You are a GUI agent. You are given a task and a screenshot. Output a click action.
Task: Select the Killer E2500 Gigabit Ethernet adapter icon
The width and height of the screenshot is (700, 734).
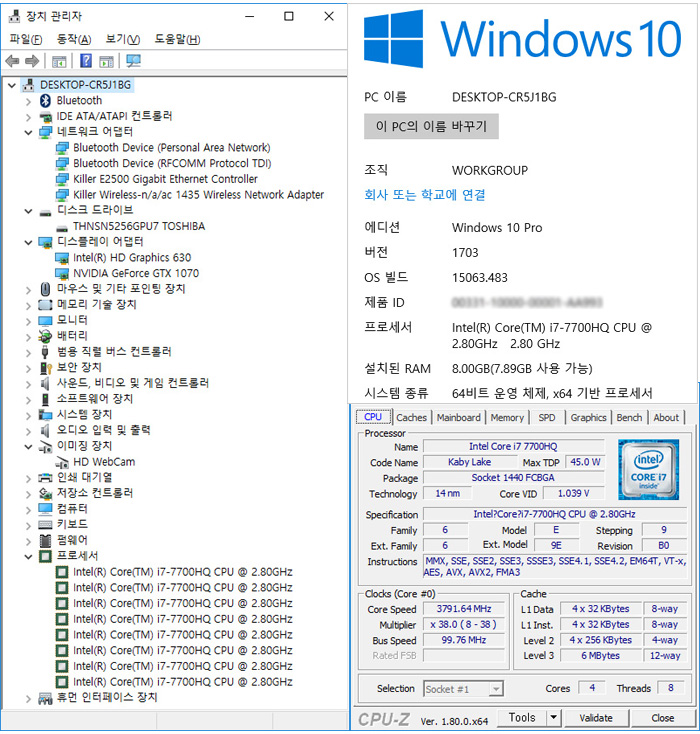tap(62, 179)
